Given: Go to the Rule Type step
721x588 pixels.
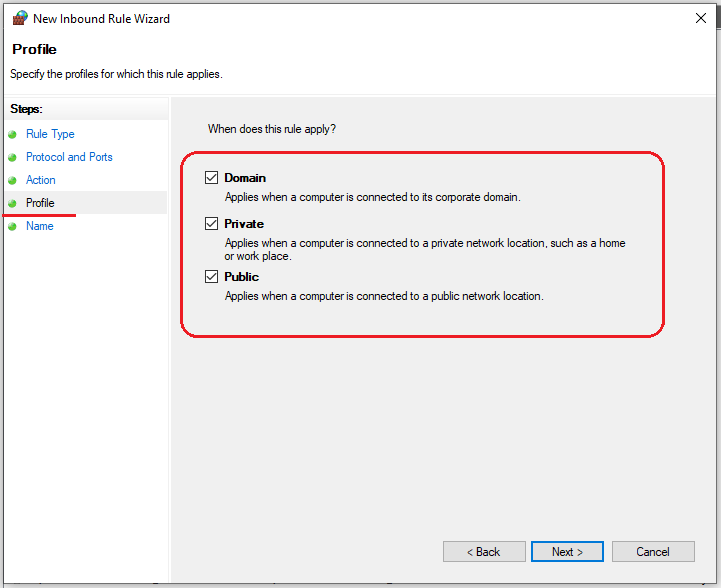Looking at the screenshot, I should click(x=50, y=134).
